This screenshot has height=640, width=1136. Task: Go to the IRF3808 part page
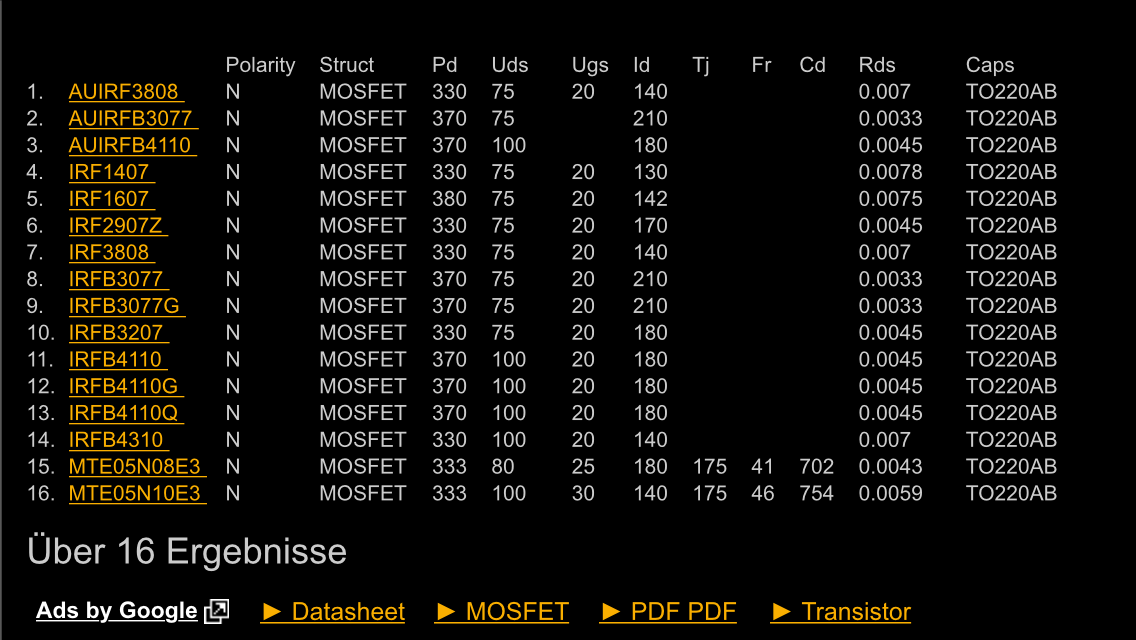[x=109, y=253]
